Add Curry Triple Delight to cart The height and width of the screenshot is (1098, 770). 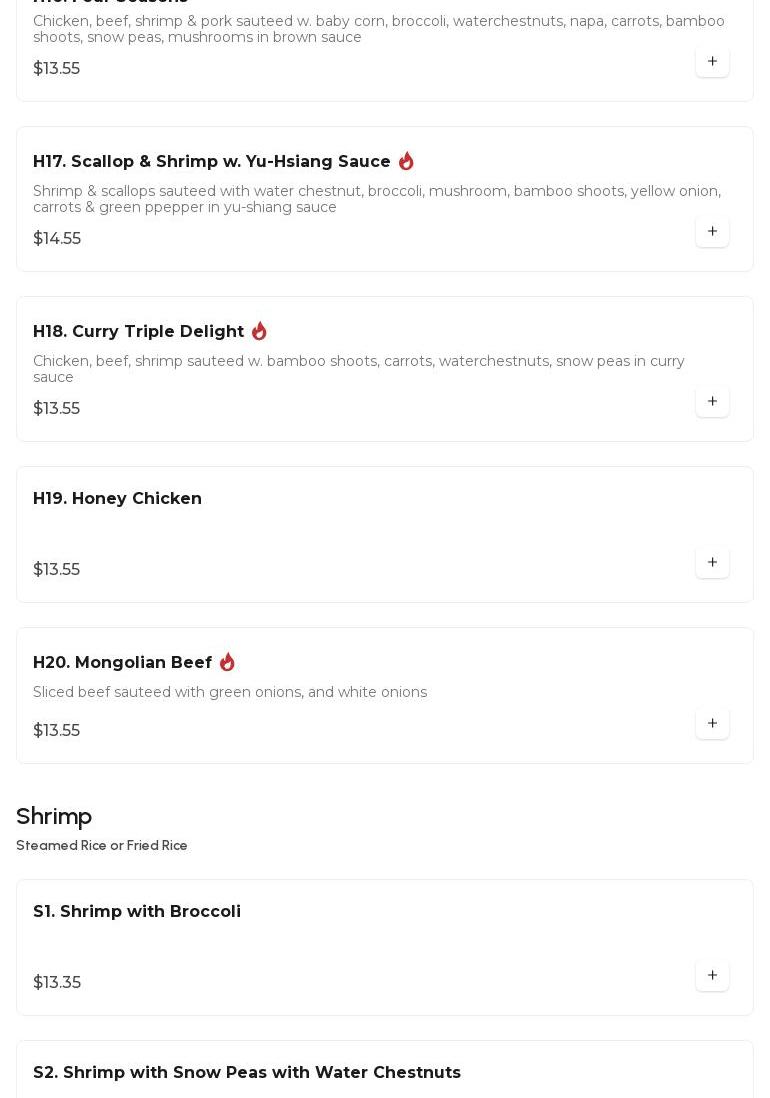[x=712, y=402]
